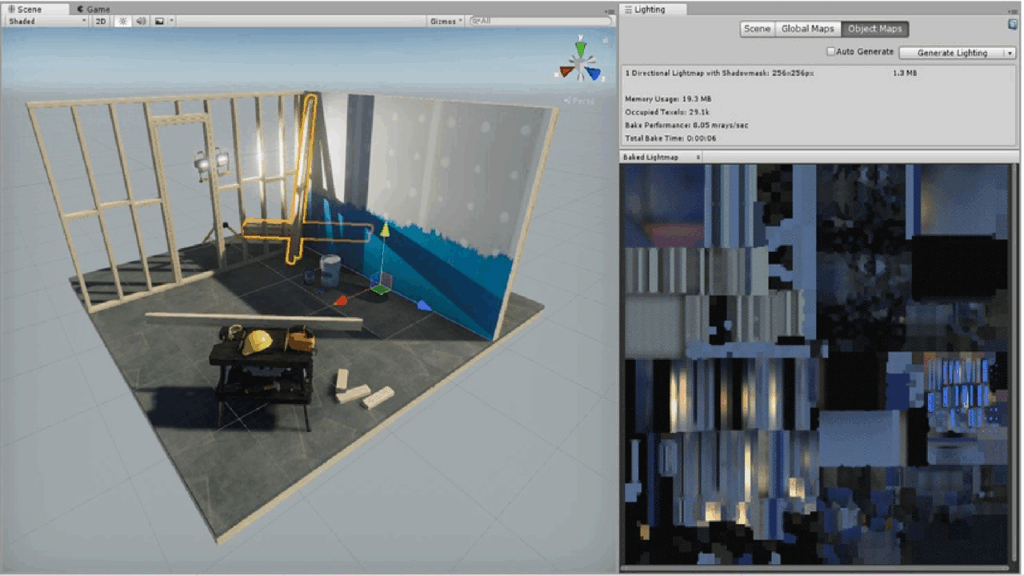Toggle scene lighting sun icon
This screenshot has height=576, width=1024.
123,20
